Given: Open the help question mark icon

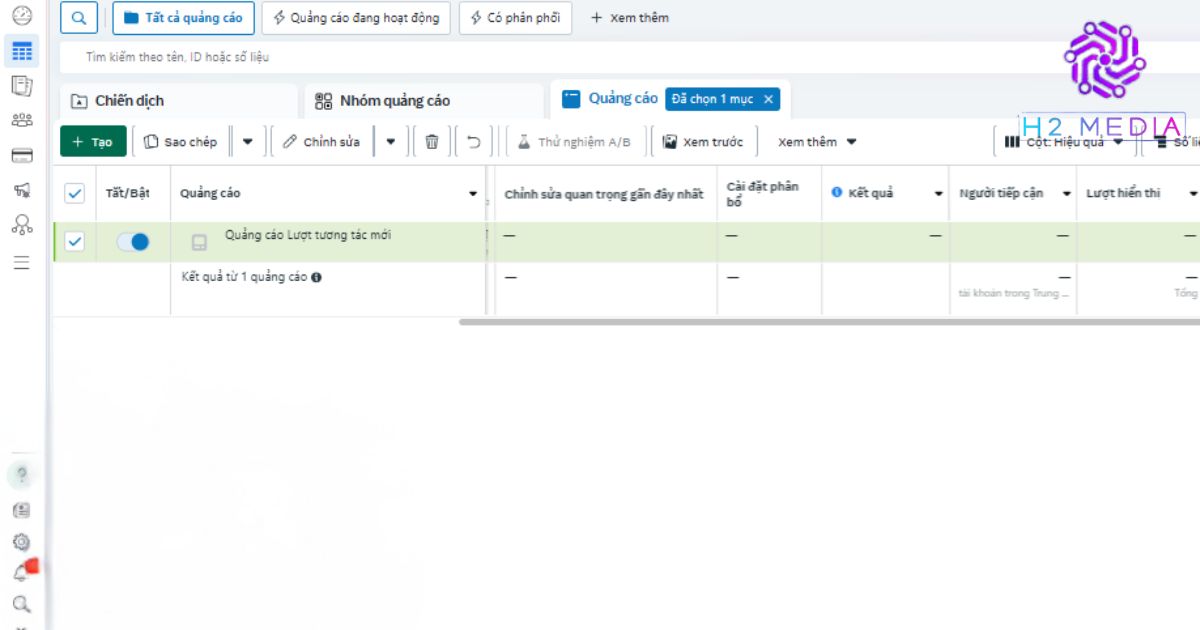Looking at the screenshot, I should click(x=22, y=474).
